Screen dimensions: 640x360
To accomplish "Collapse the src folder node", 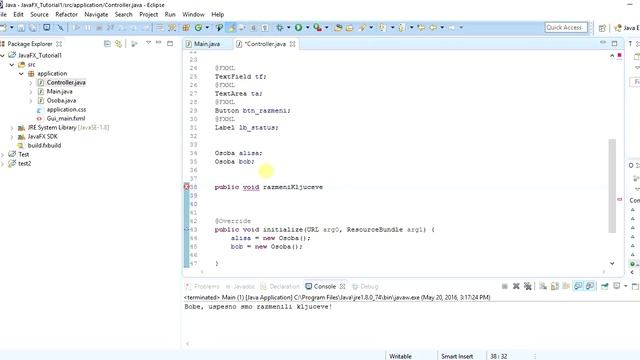I will pos(12,64).
